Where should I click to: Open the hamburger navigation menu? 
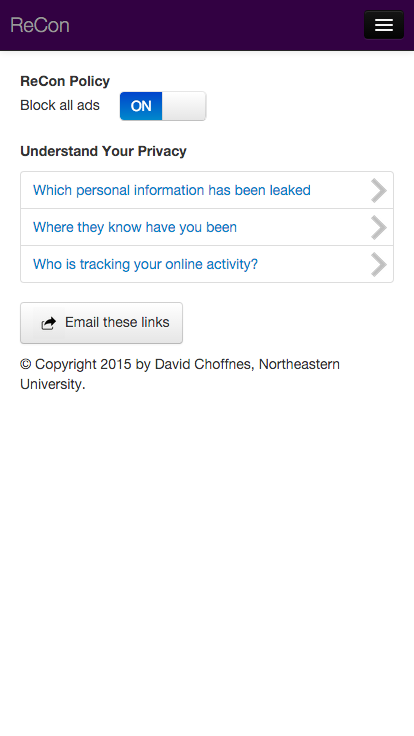(x=383, y=25)
